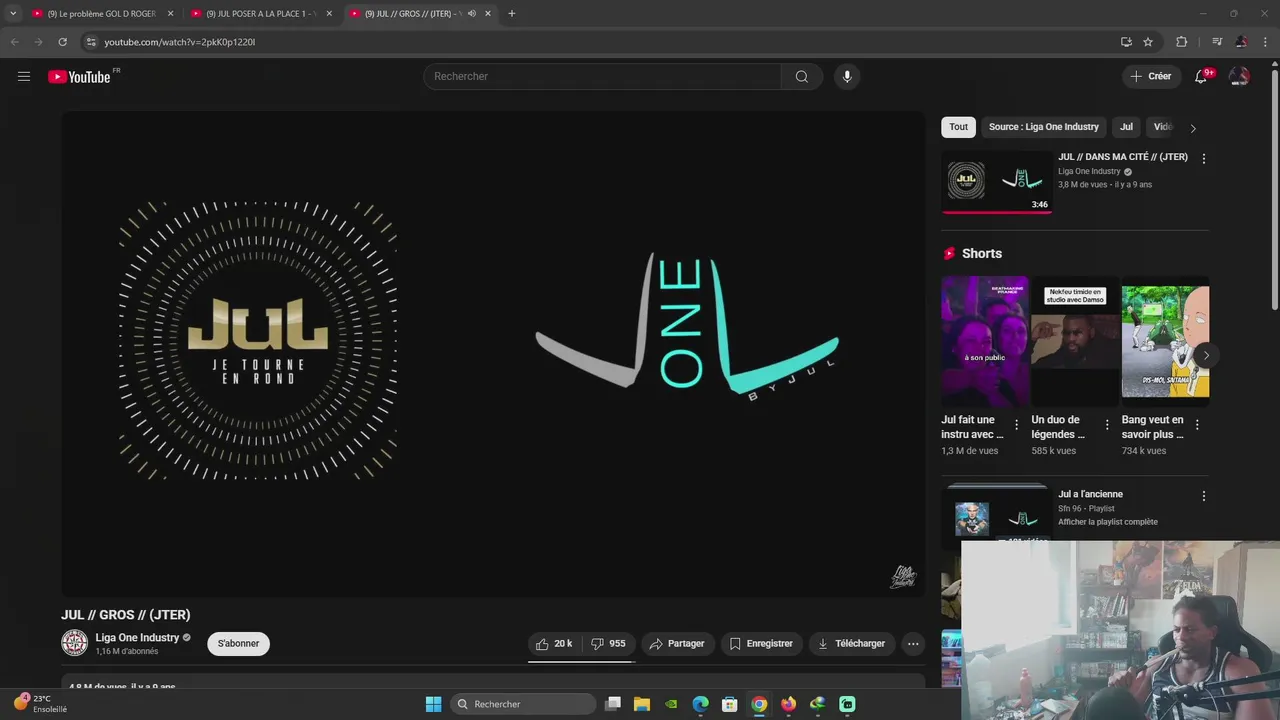Click the search magnifier button
Viewport: 1280px width, 720px height.
[801, 77]
